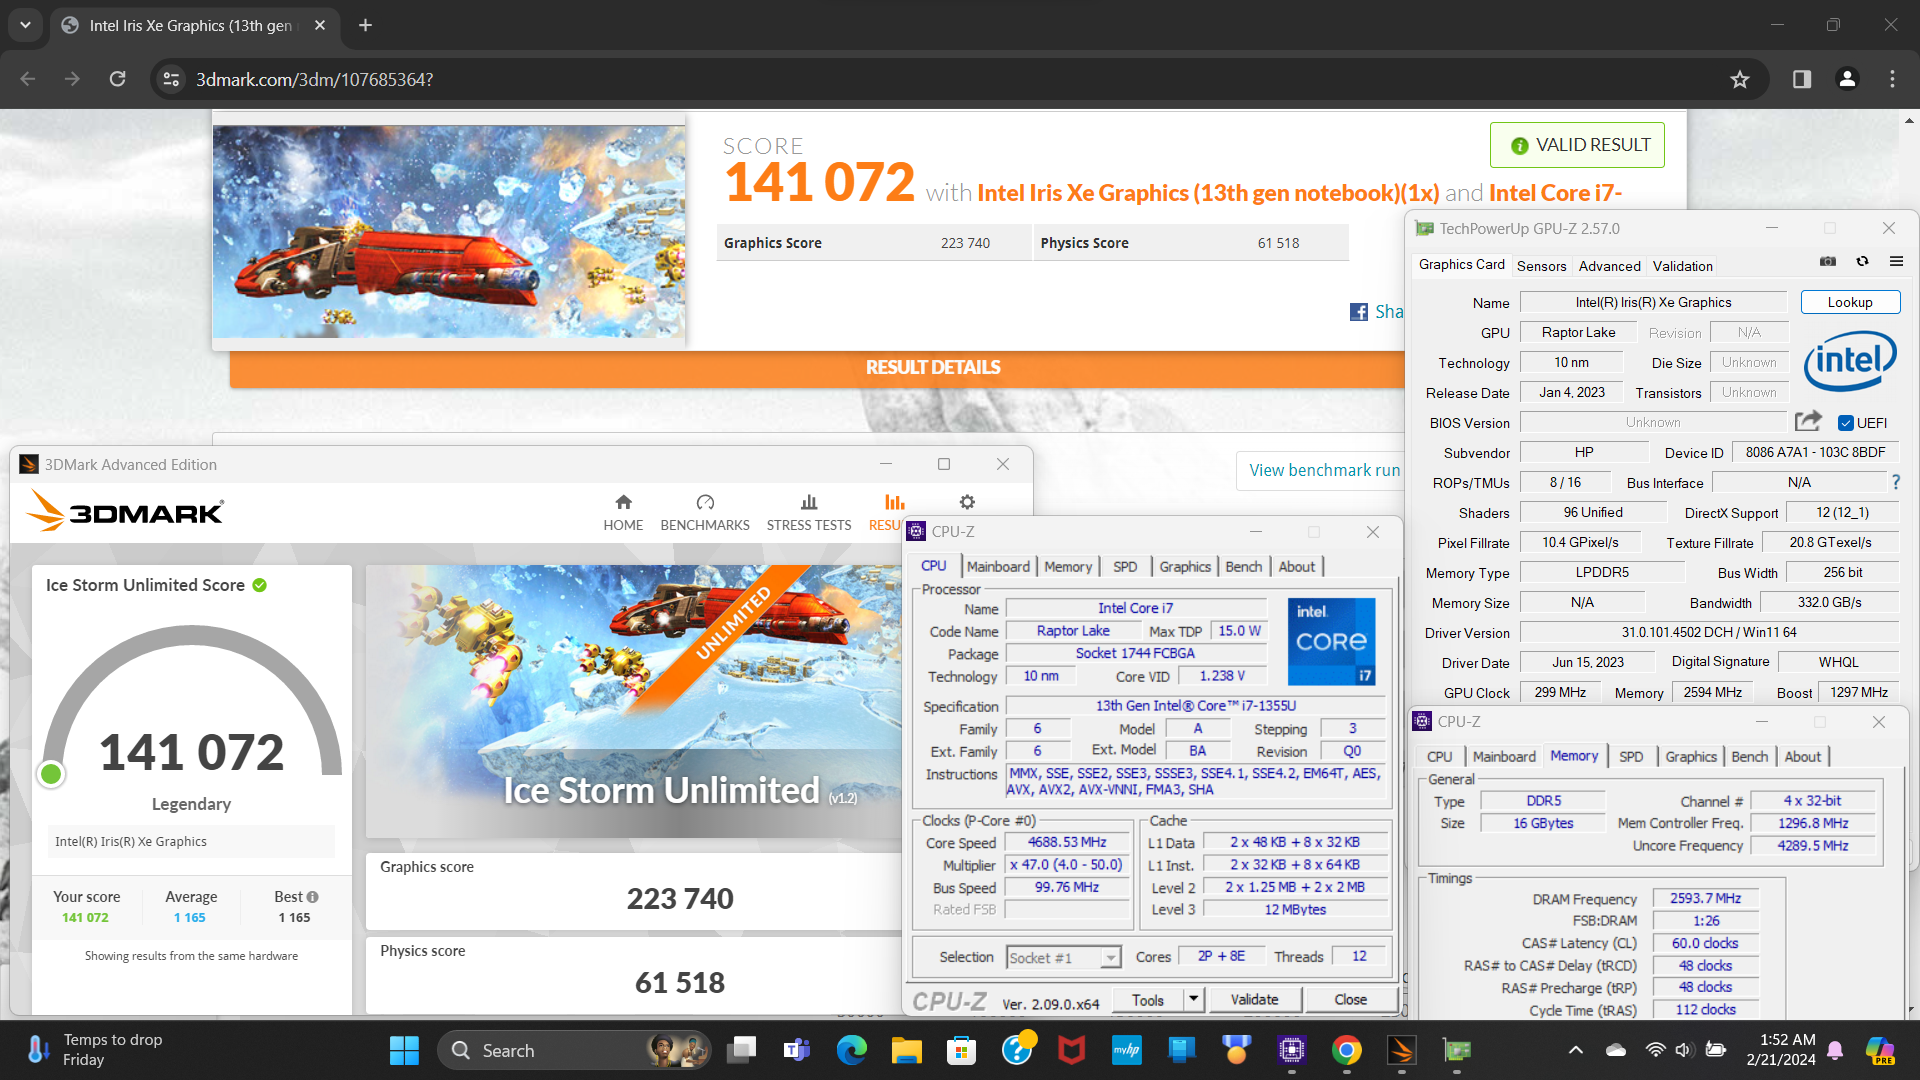Click the Intel Iris Xe Graphics link in score
Screen dimensions: 1920x1080
pos(1208,193)
